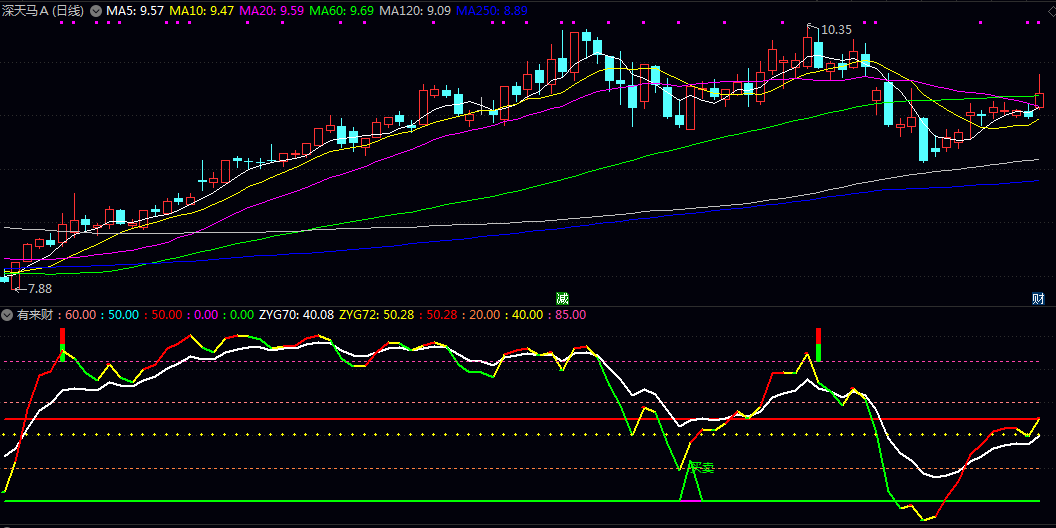Click the green 减 marker icon
The height and width of the screenshot is (528, 1056).
tap(562, 298)
